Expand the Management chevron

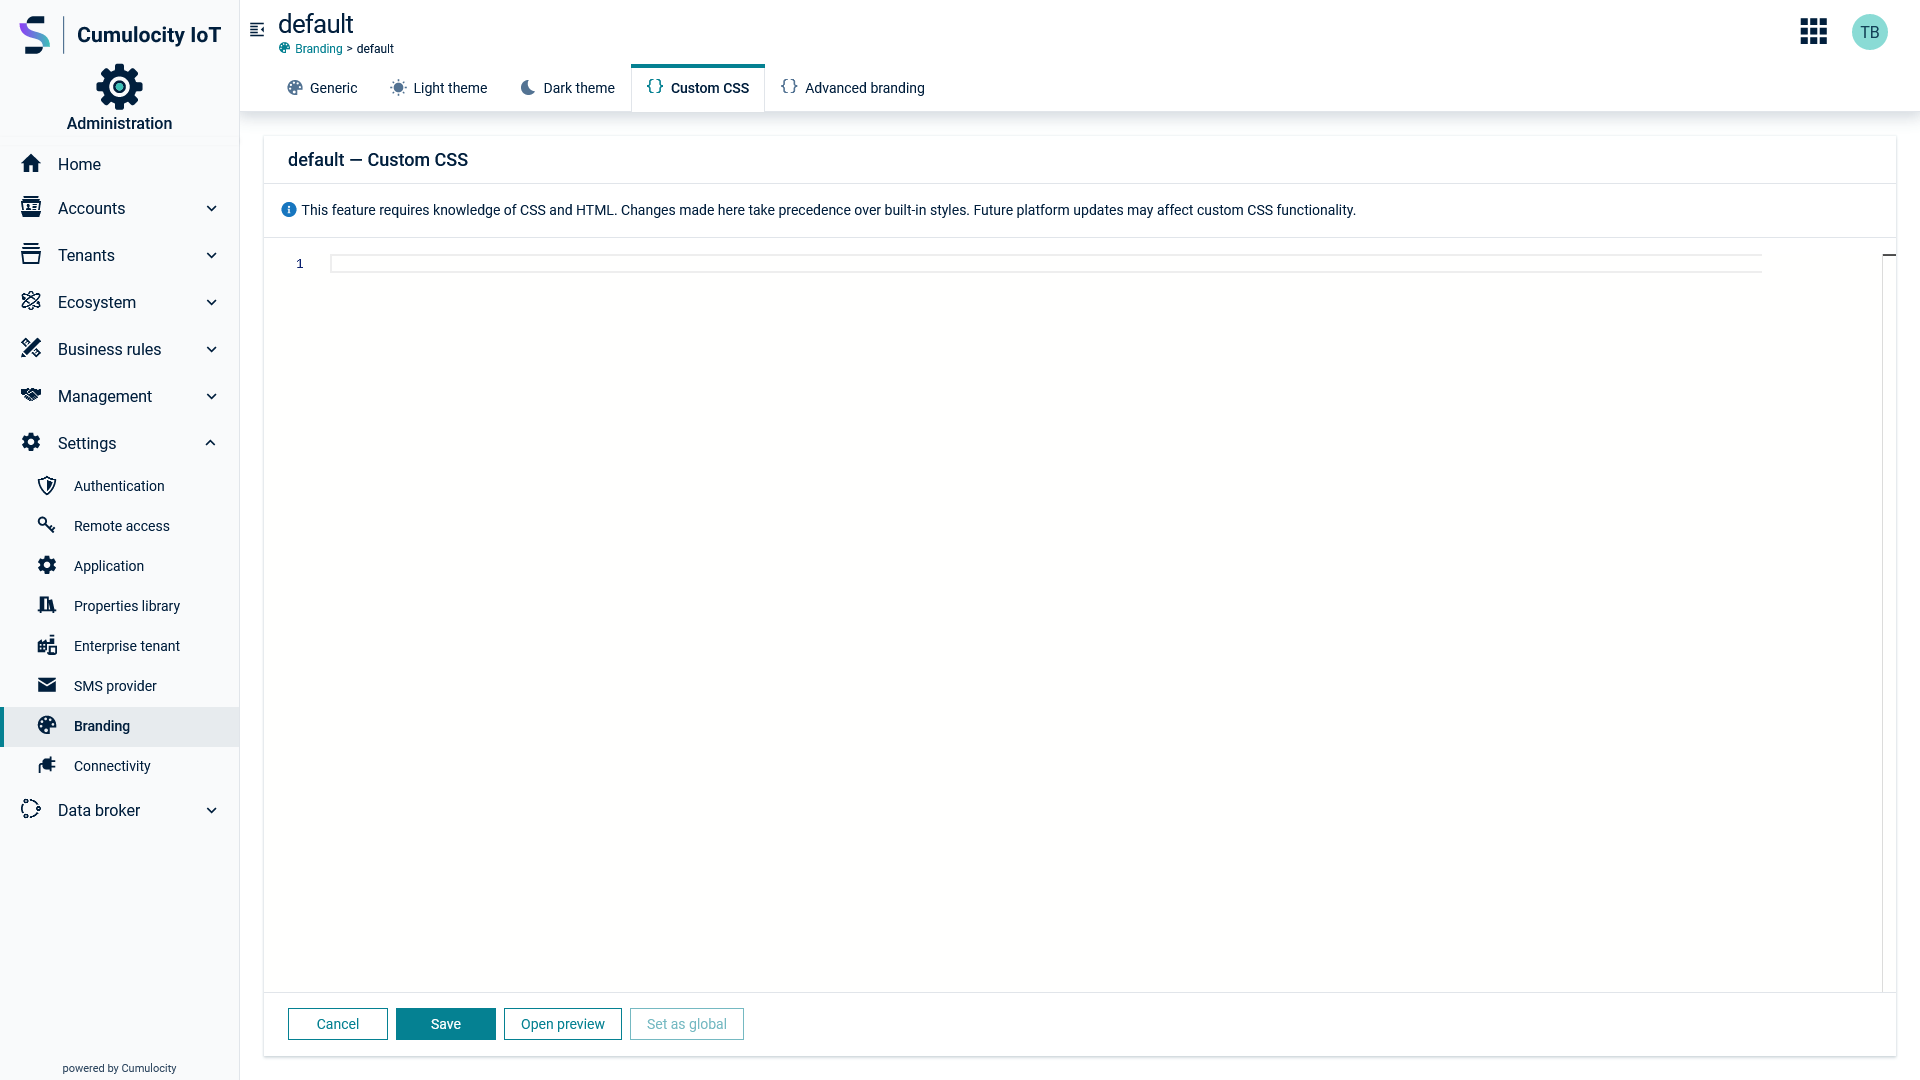(x=212, y=396)
